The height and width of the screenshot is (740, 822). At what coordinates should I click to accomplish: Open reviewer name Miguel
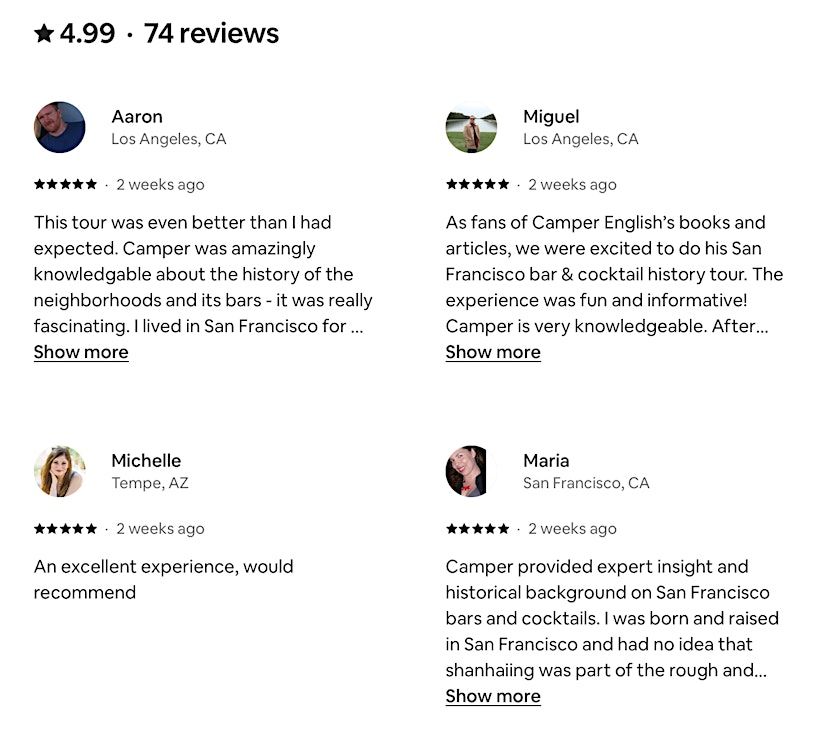click(551, 116)
